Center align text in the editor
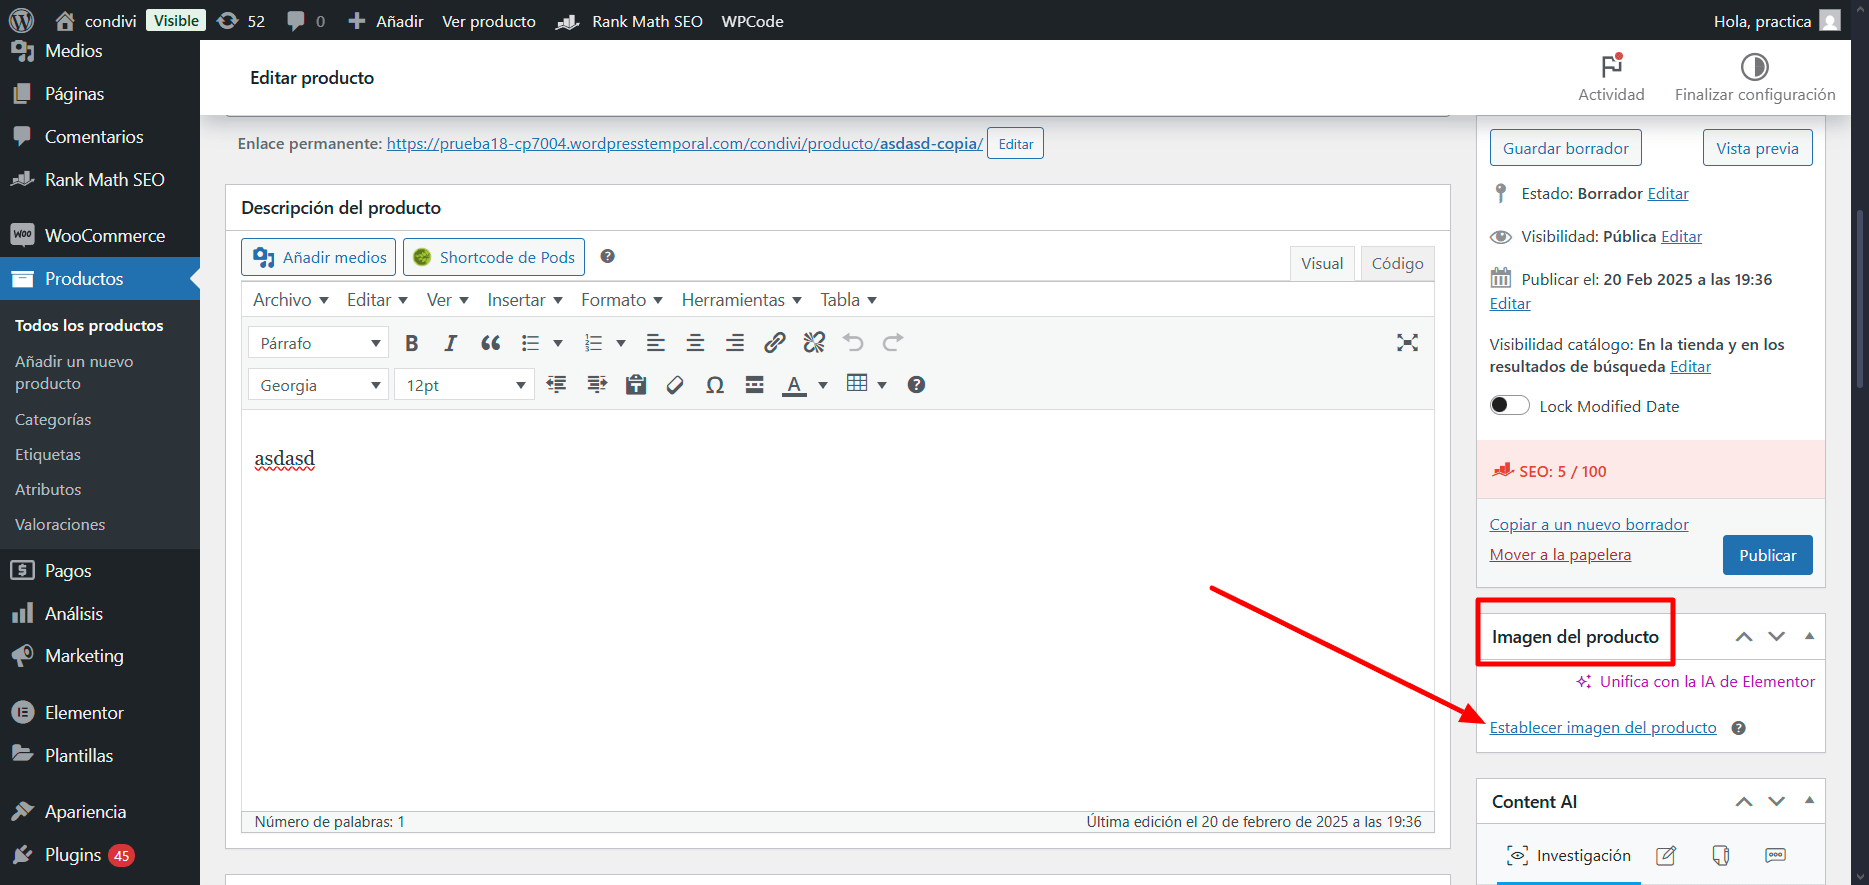1869x885 pixels. click(x=695, y=343)
